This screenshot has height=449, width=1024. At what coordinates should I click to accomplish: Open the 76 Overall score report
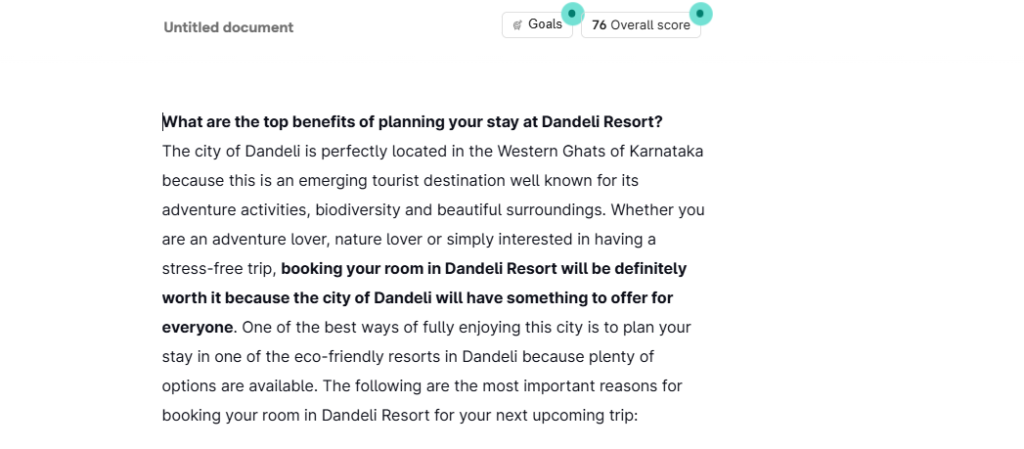tap(640, 25)
